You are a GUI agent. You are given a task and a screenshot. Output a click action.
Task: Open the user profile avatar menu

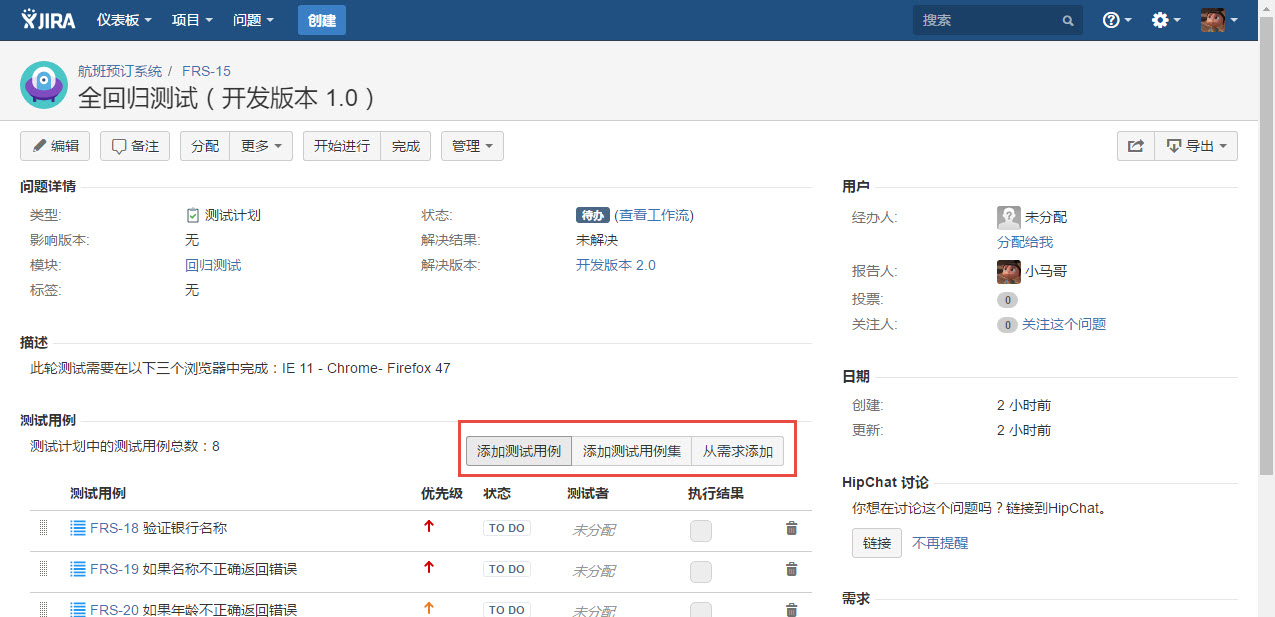[1219, 20]
